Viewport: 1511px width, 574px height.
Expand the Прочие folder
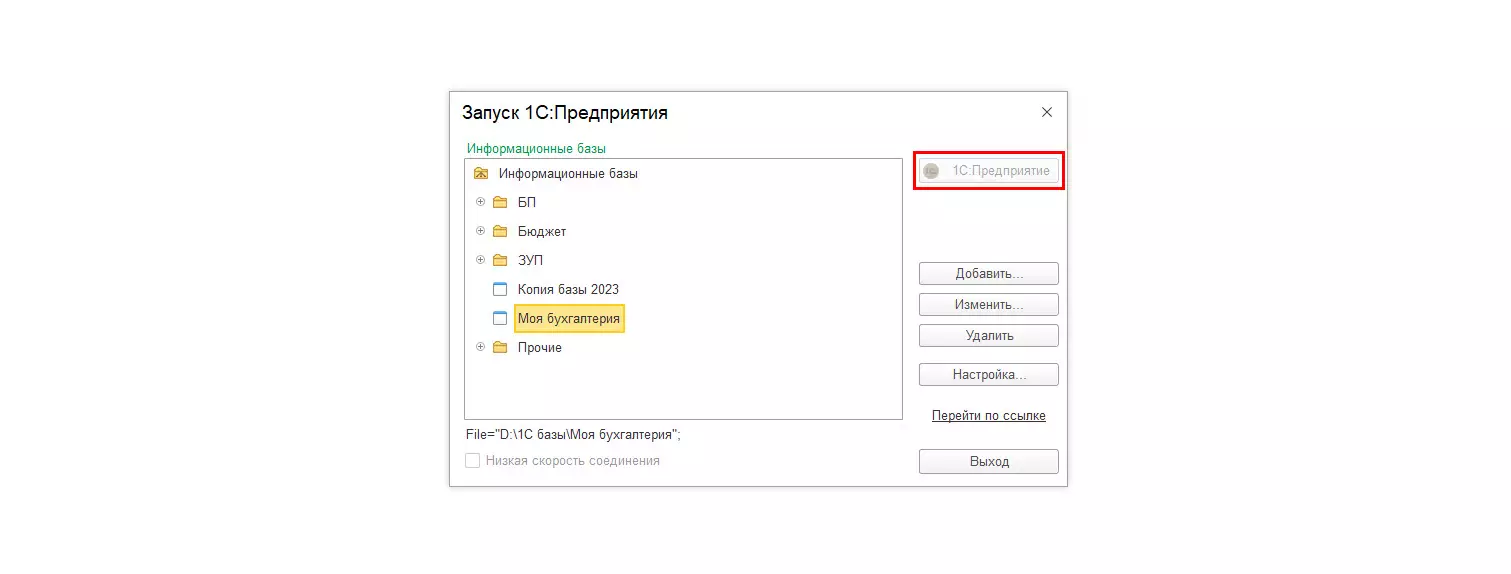pos(480,346)
